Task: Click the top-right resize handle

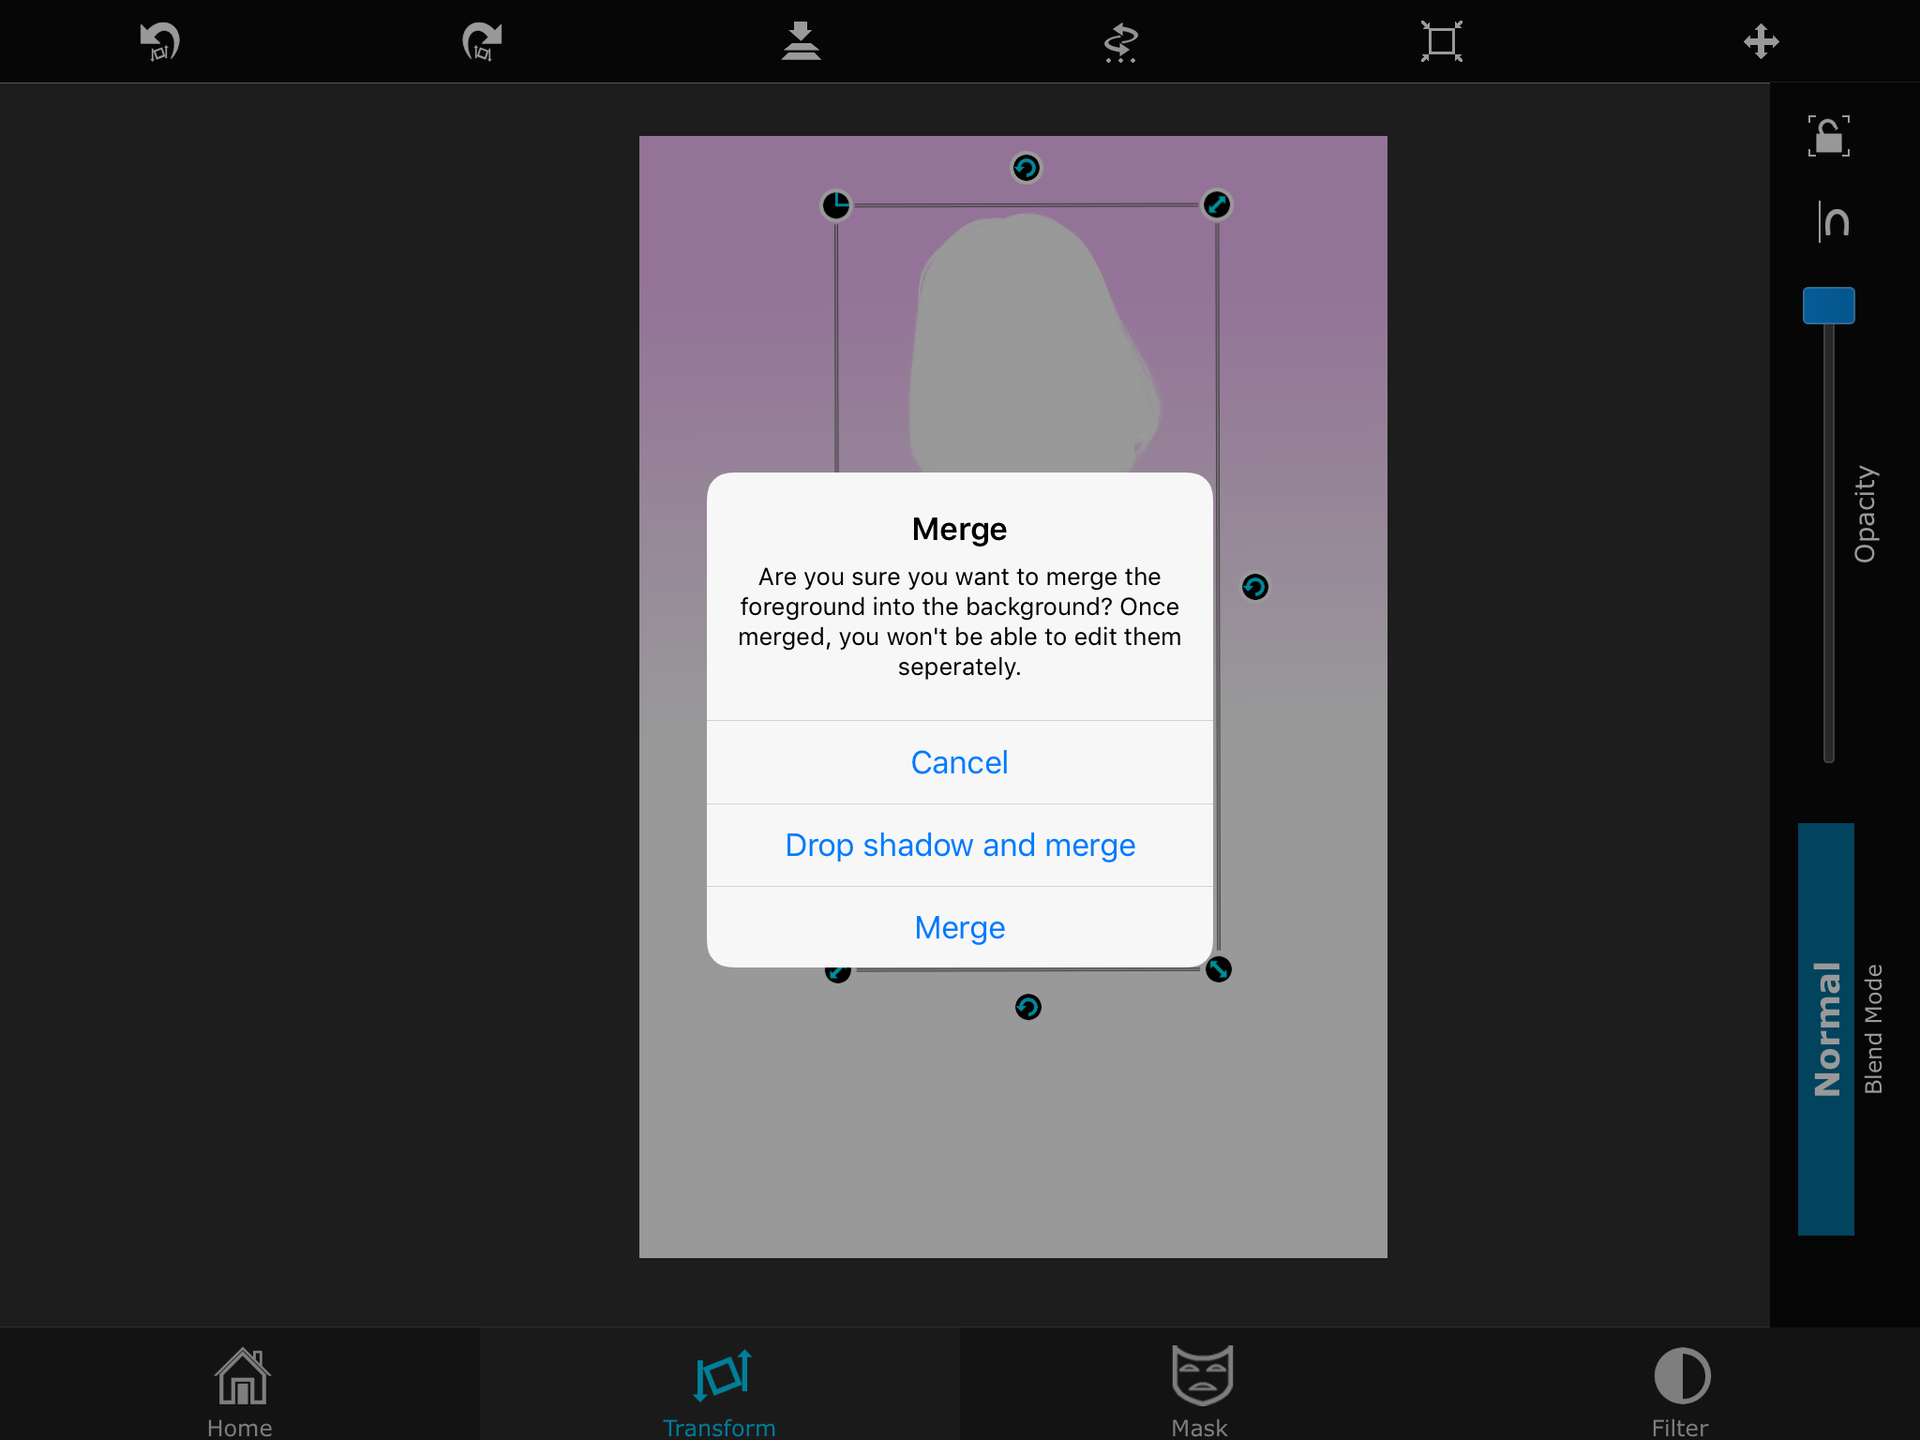Action: [1216, 205]
